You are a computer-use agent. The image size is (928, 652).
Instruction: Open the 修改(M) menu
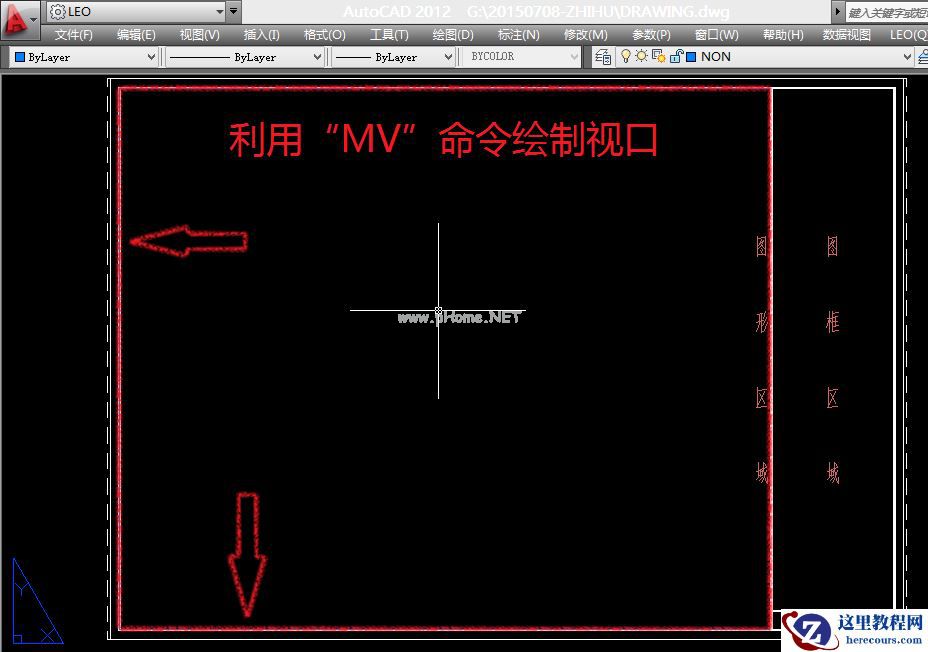585,35
